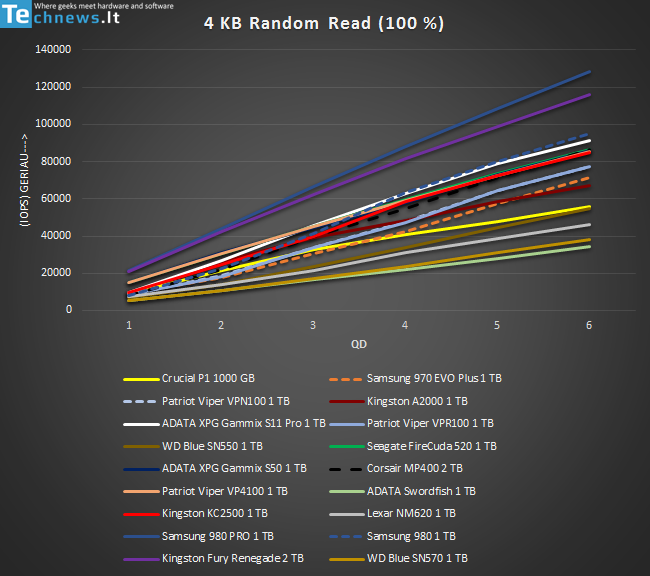This screenshot has height=576, width=650.
Task: Select the 'Kingston A2000 1 TB' legend label
Action: [417, 401]
